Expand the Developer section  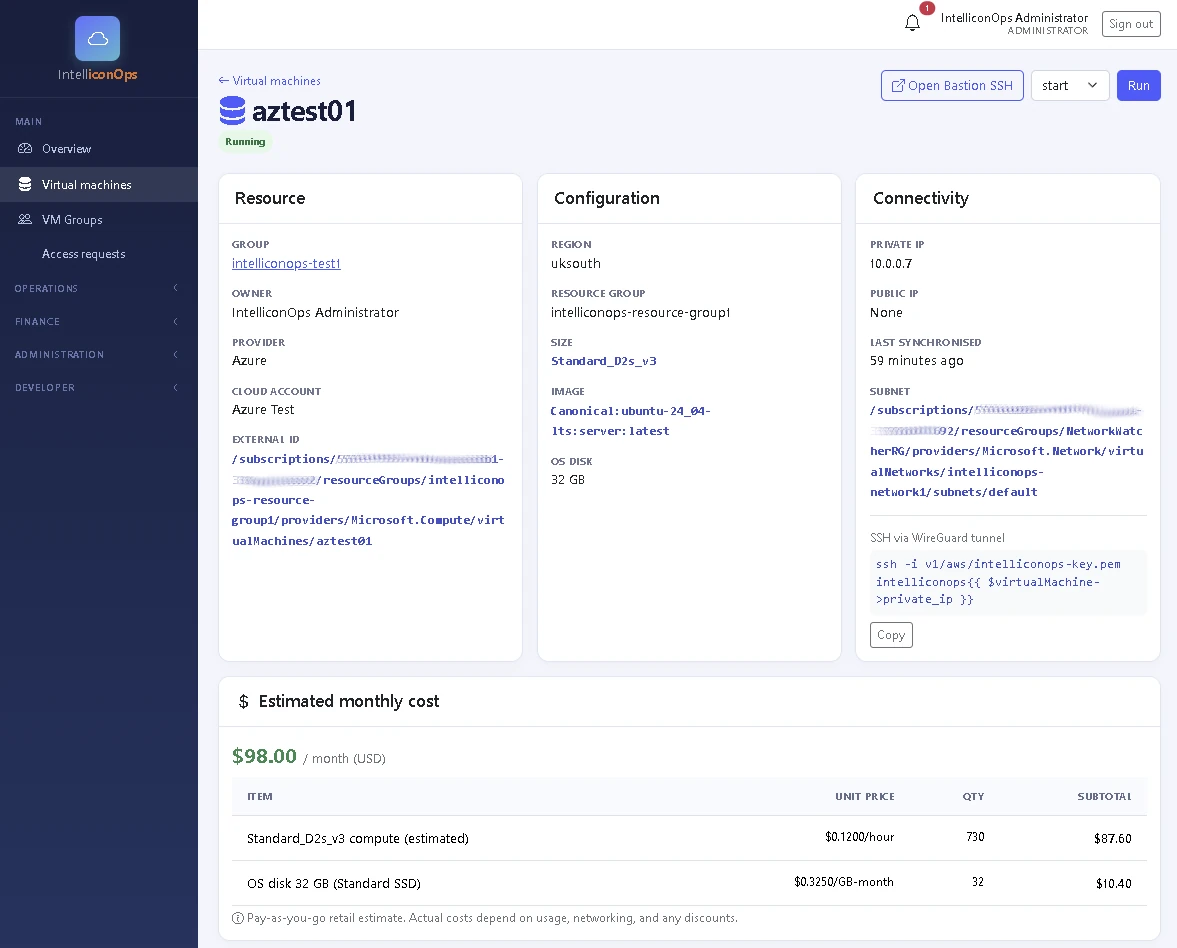(x=99, y=387)
